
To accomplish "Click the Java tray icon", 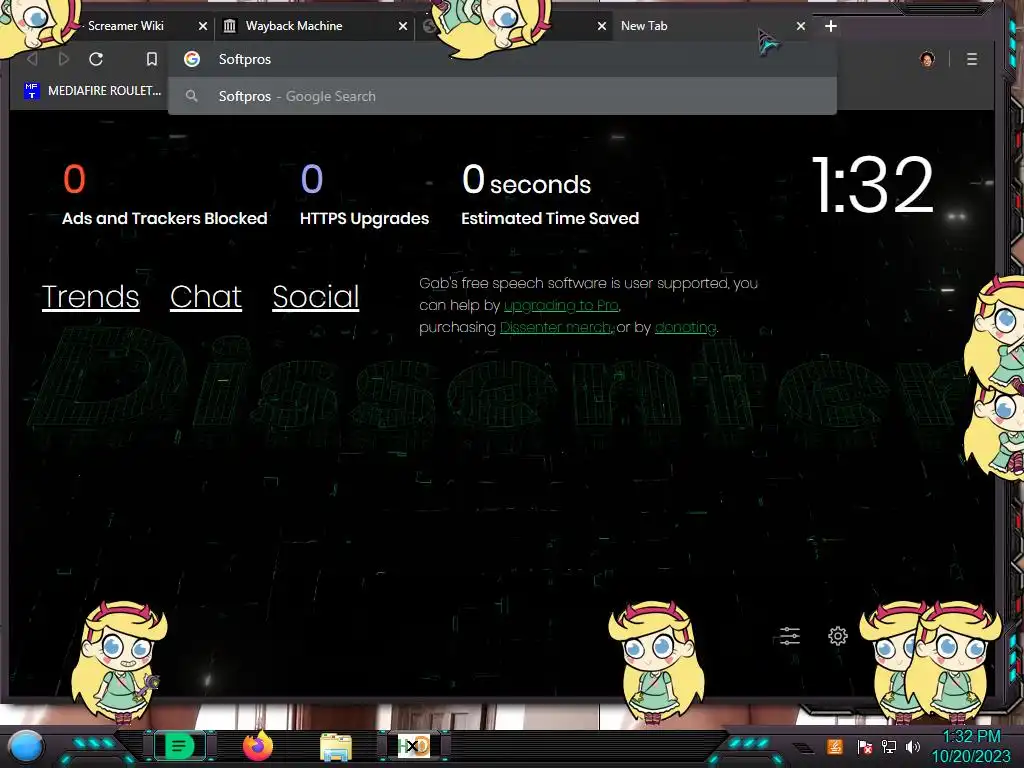I will click(835, 746).
